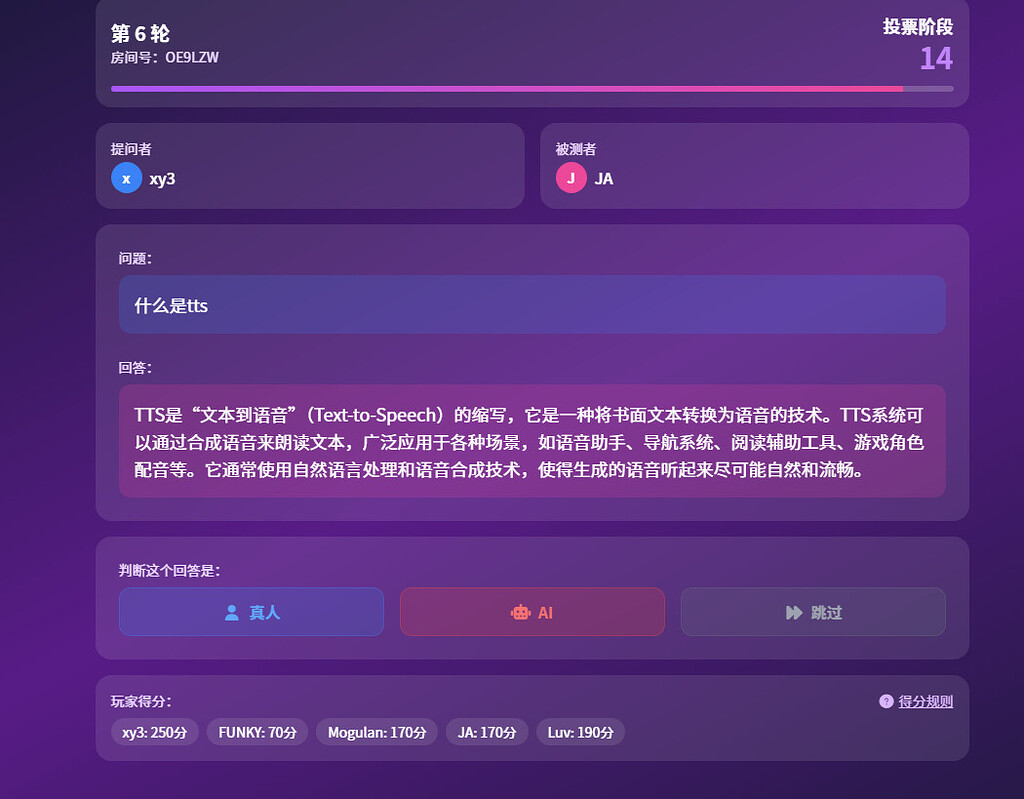
Task: Click the 玩家得分 label
Action: coord(141,701)
